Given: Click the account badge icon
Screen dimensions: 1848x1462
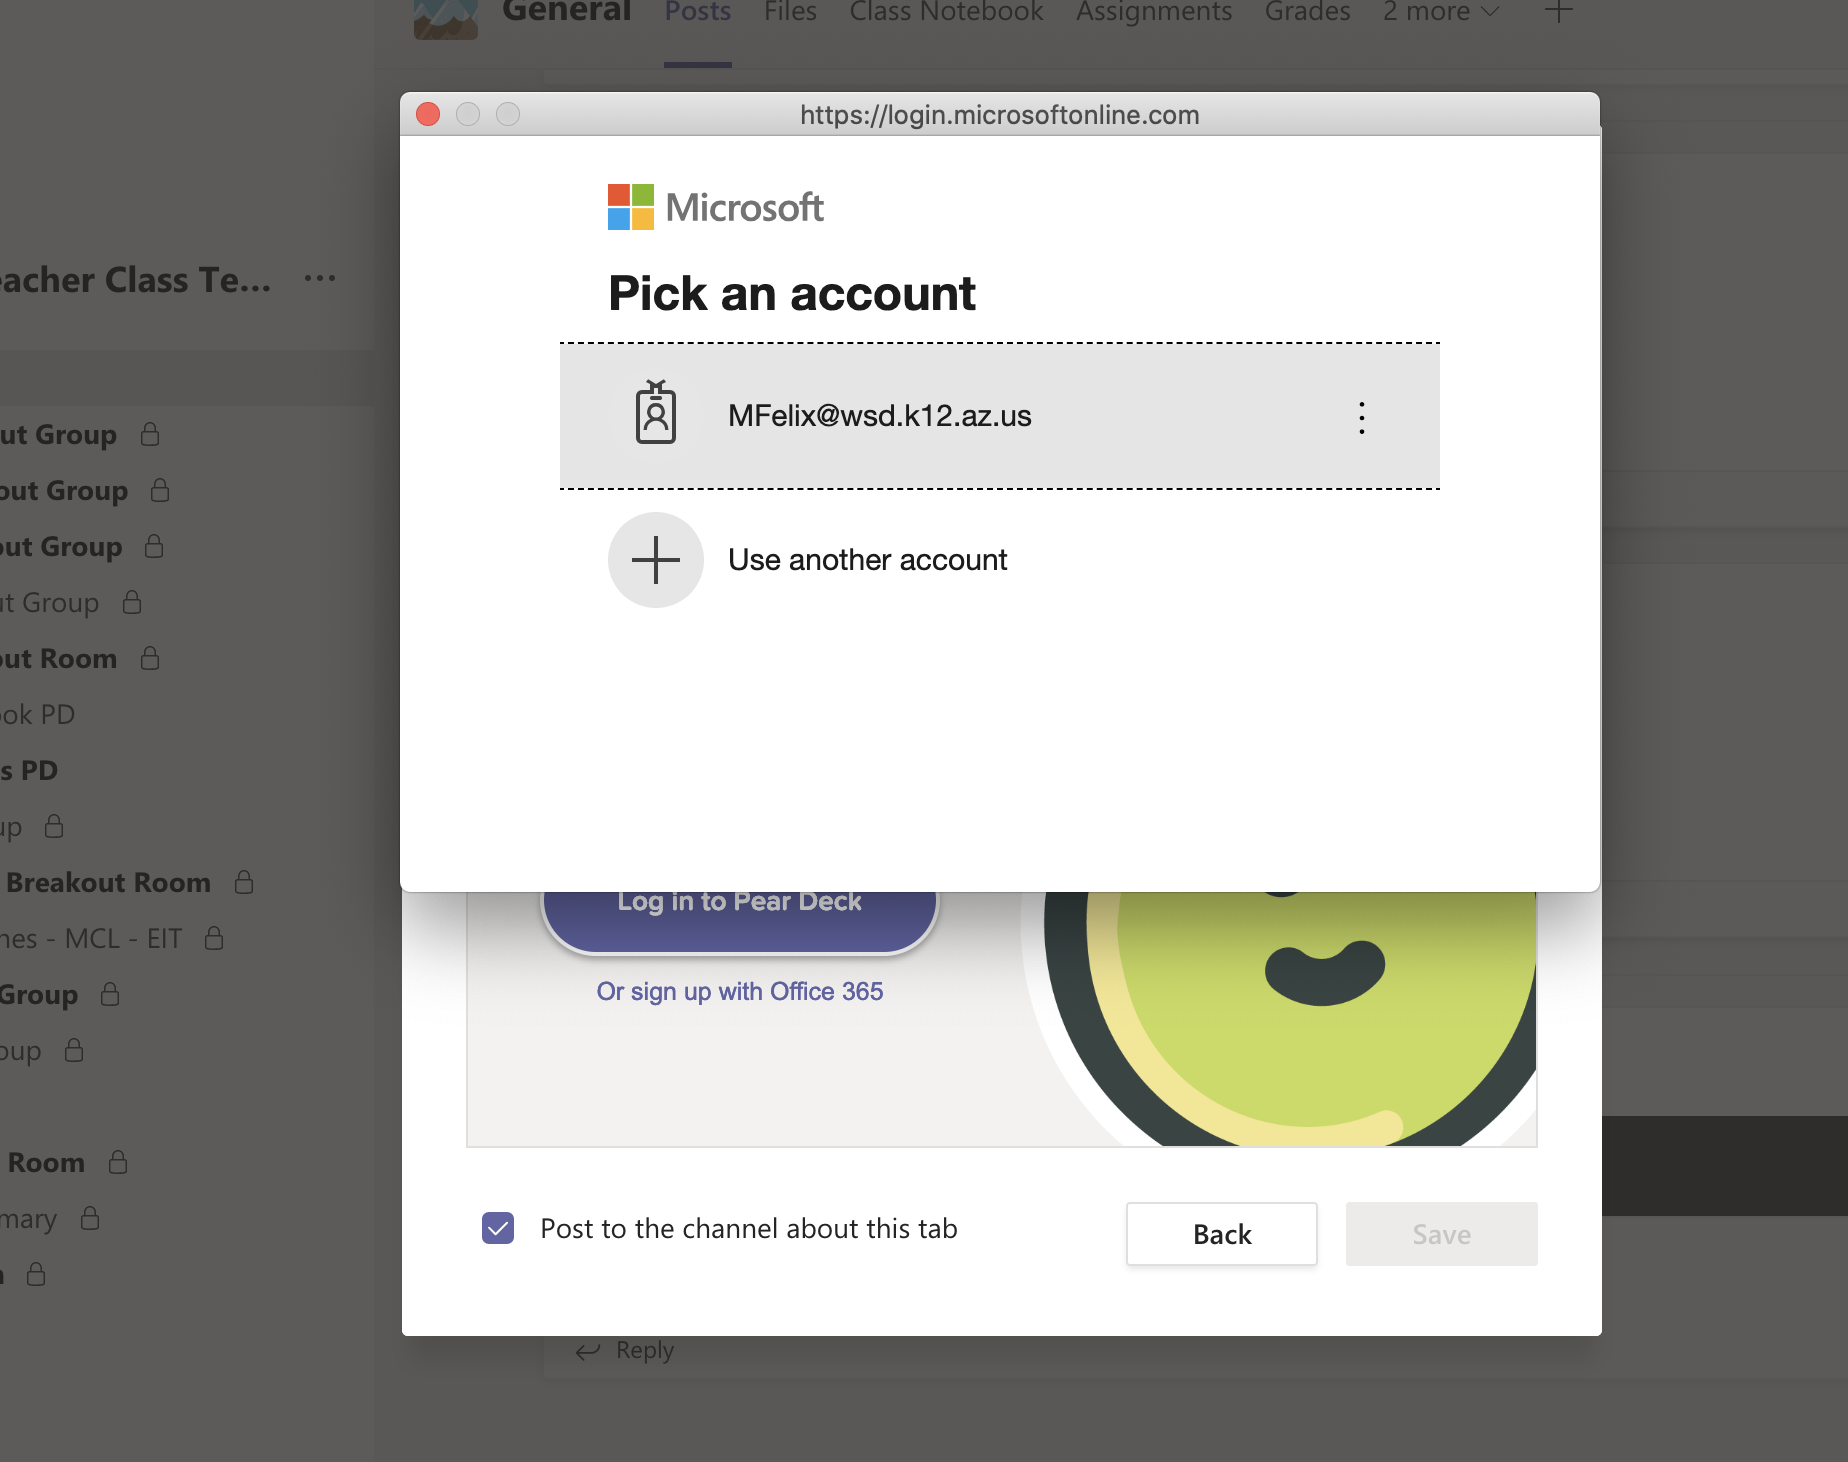Looking at the screenshot, I should 656,413.
